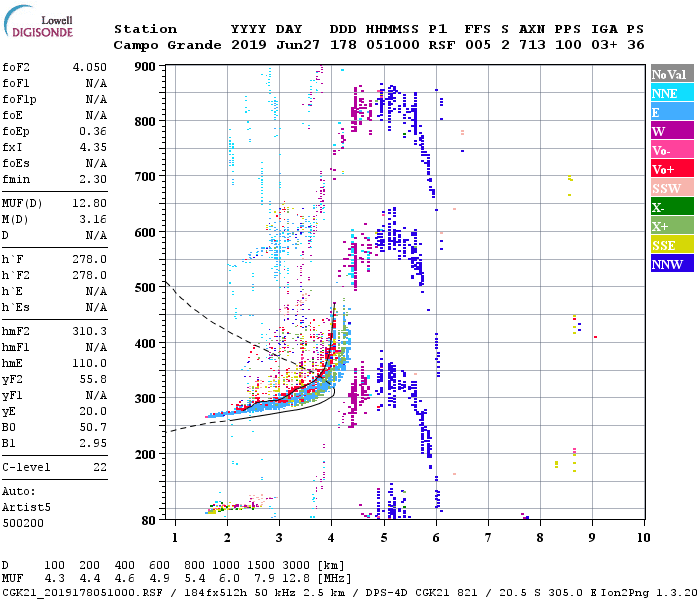Click the year 2019 in header

pos(249,45)
